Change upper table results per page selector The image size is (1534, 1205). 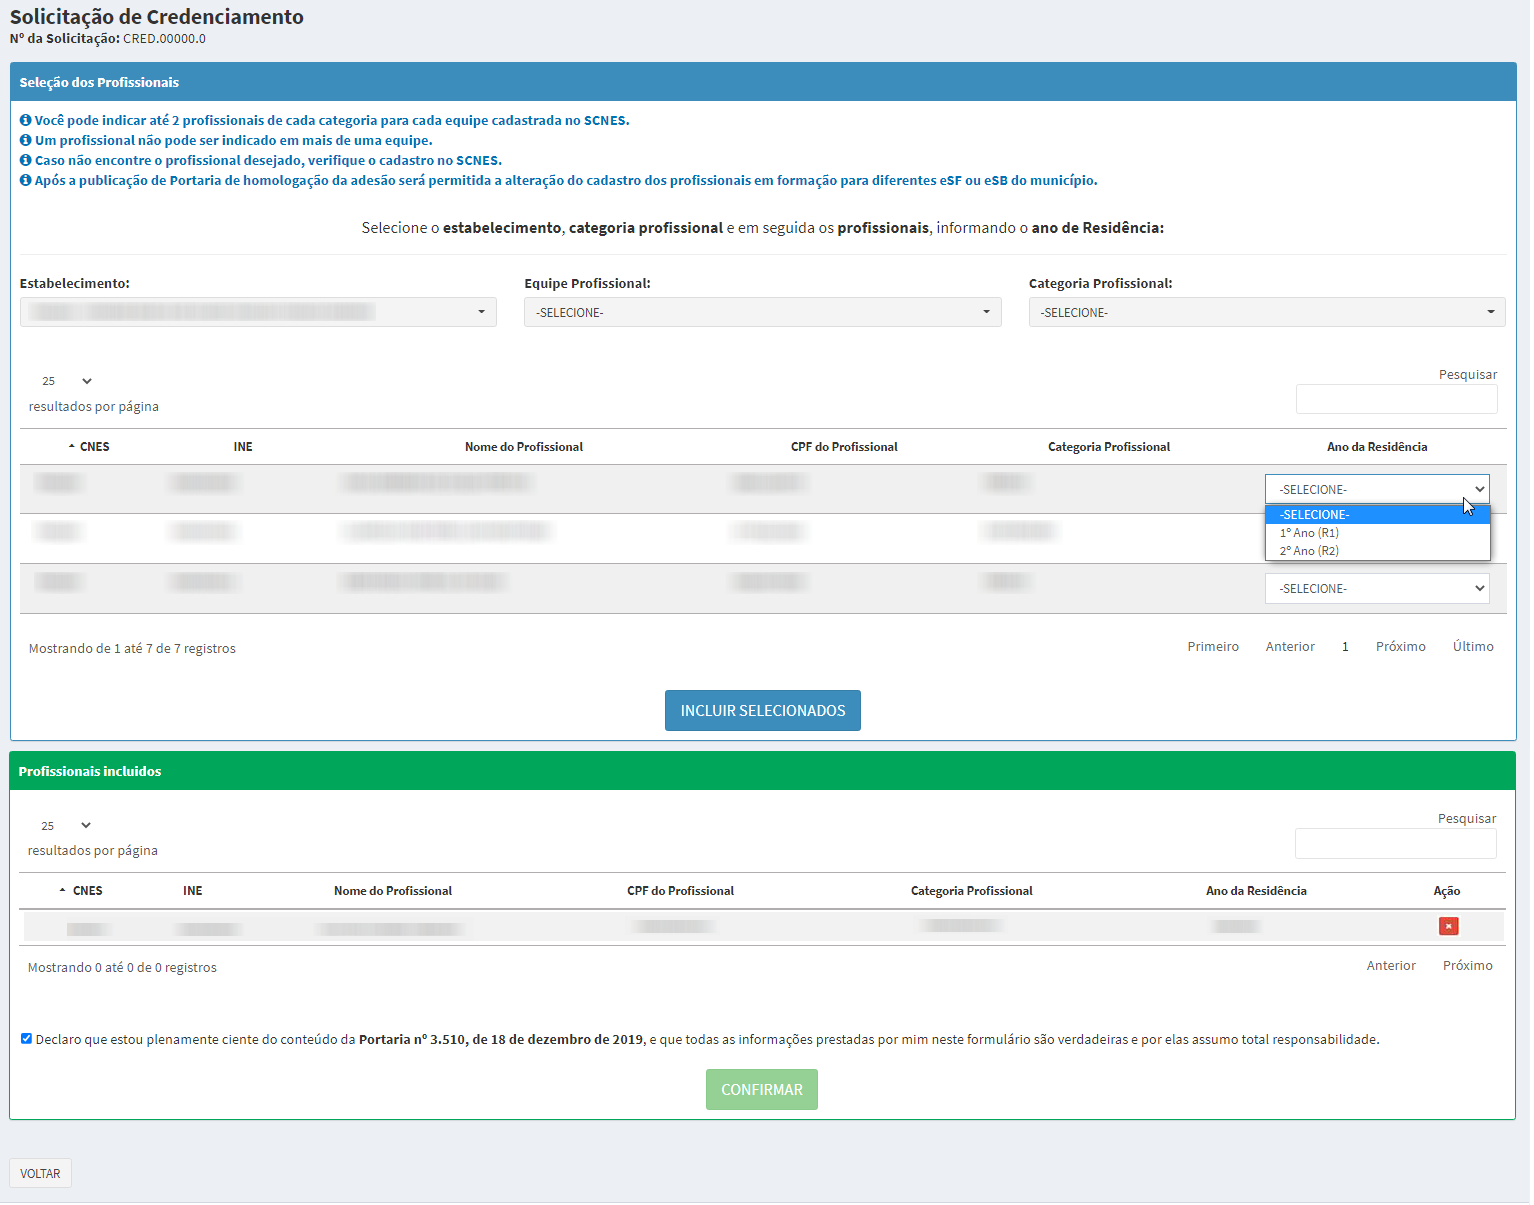66,381
